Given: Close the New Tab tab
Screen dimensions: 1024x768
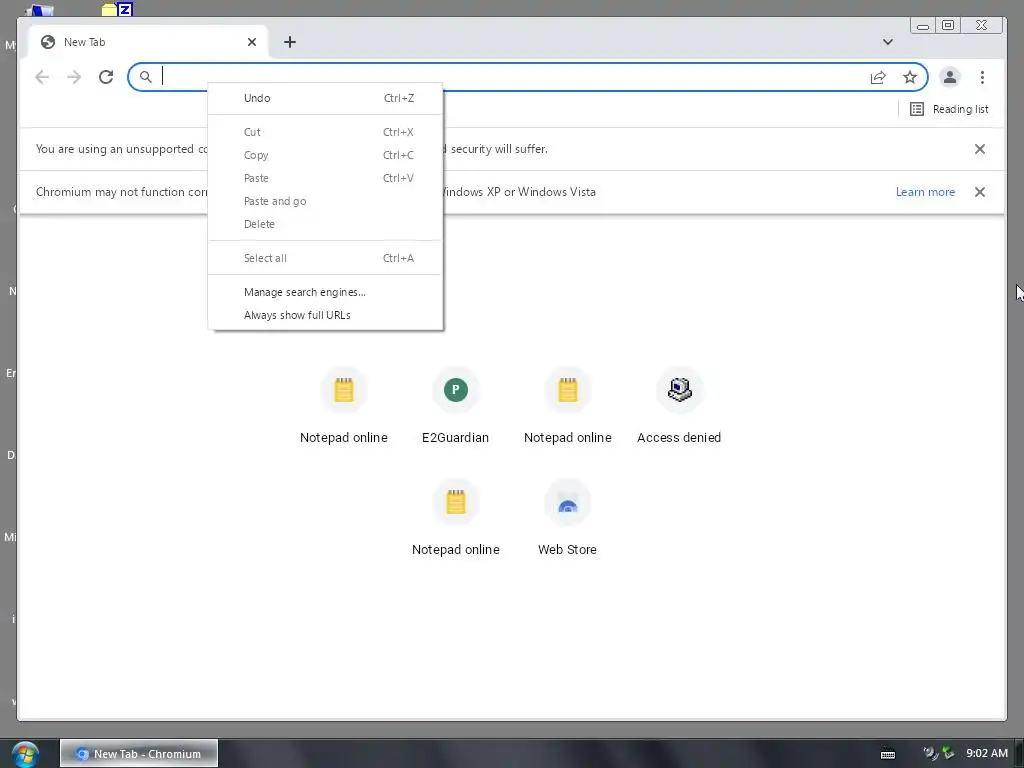Looking at the screenshot, I should click(252, 42).
